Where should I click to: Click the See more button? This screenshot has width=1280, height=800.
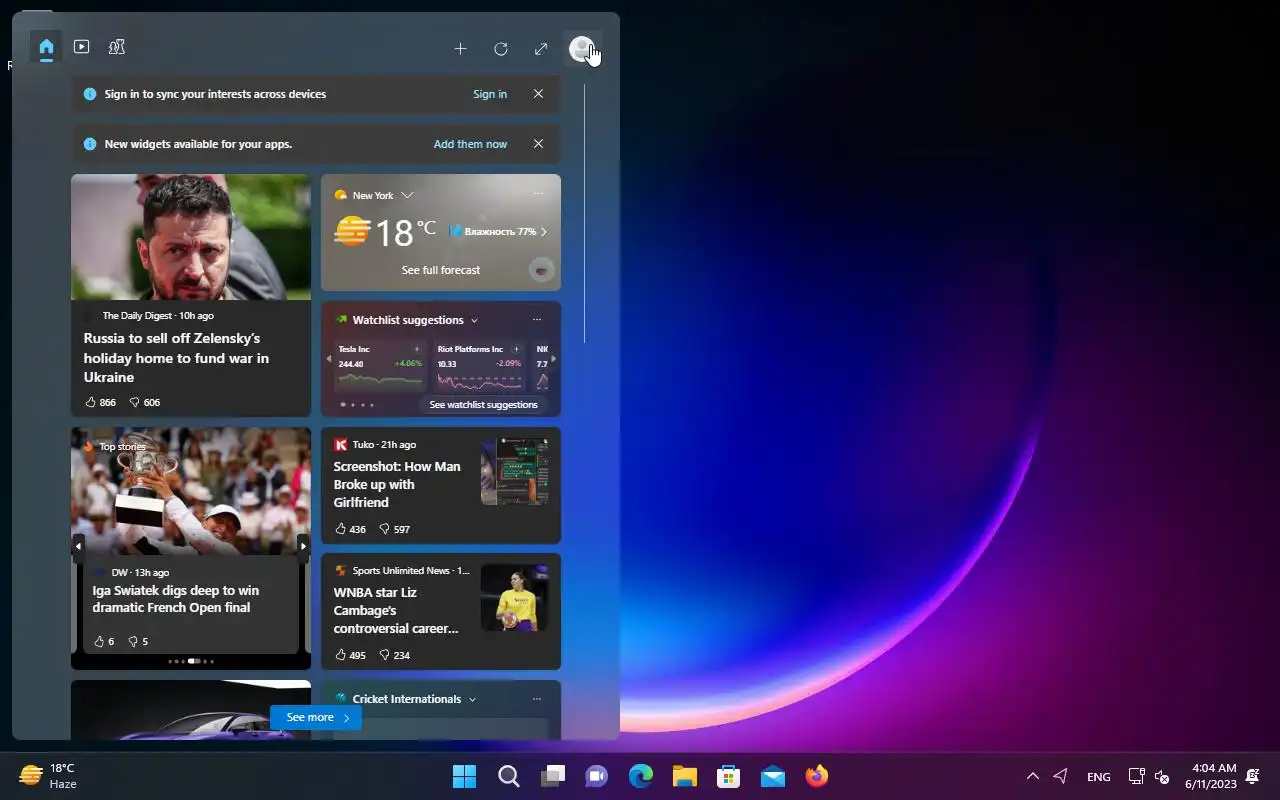pos(316,717)
